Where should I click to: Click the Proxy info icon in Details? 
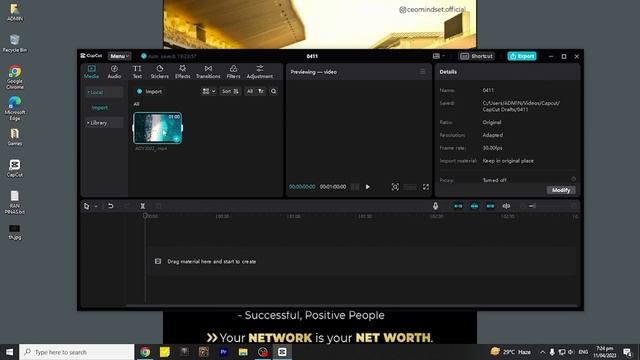[573, 179]
